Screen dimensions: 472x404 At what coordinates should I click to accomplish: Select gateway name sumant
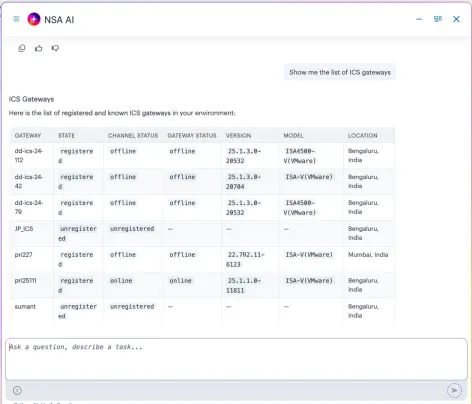[25, 307]
